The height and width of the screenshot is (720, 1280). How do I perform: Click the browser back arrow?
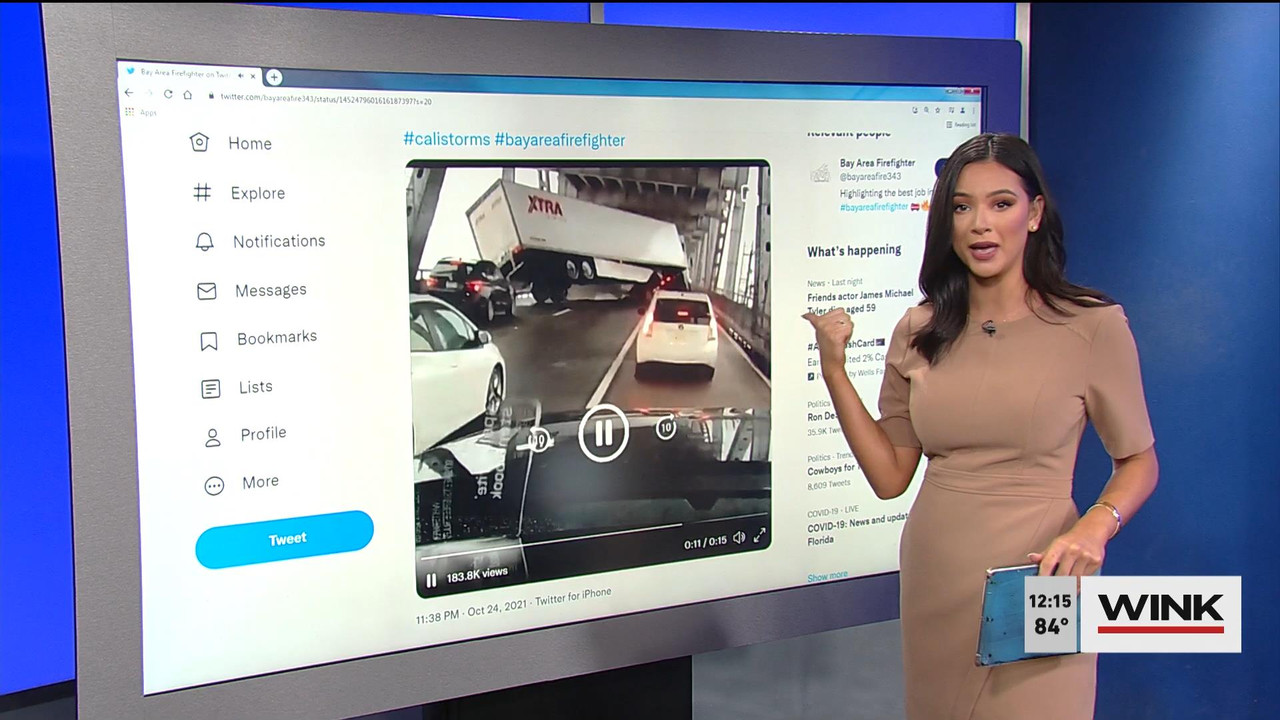tap(128, 93)
